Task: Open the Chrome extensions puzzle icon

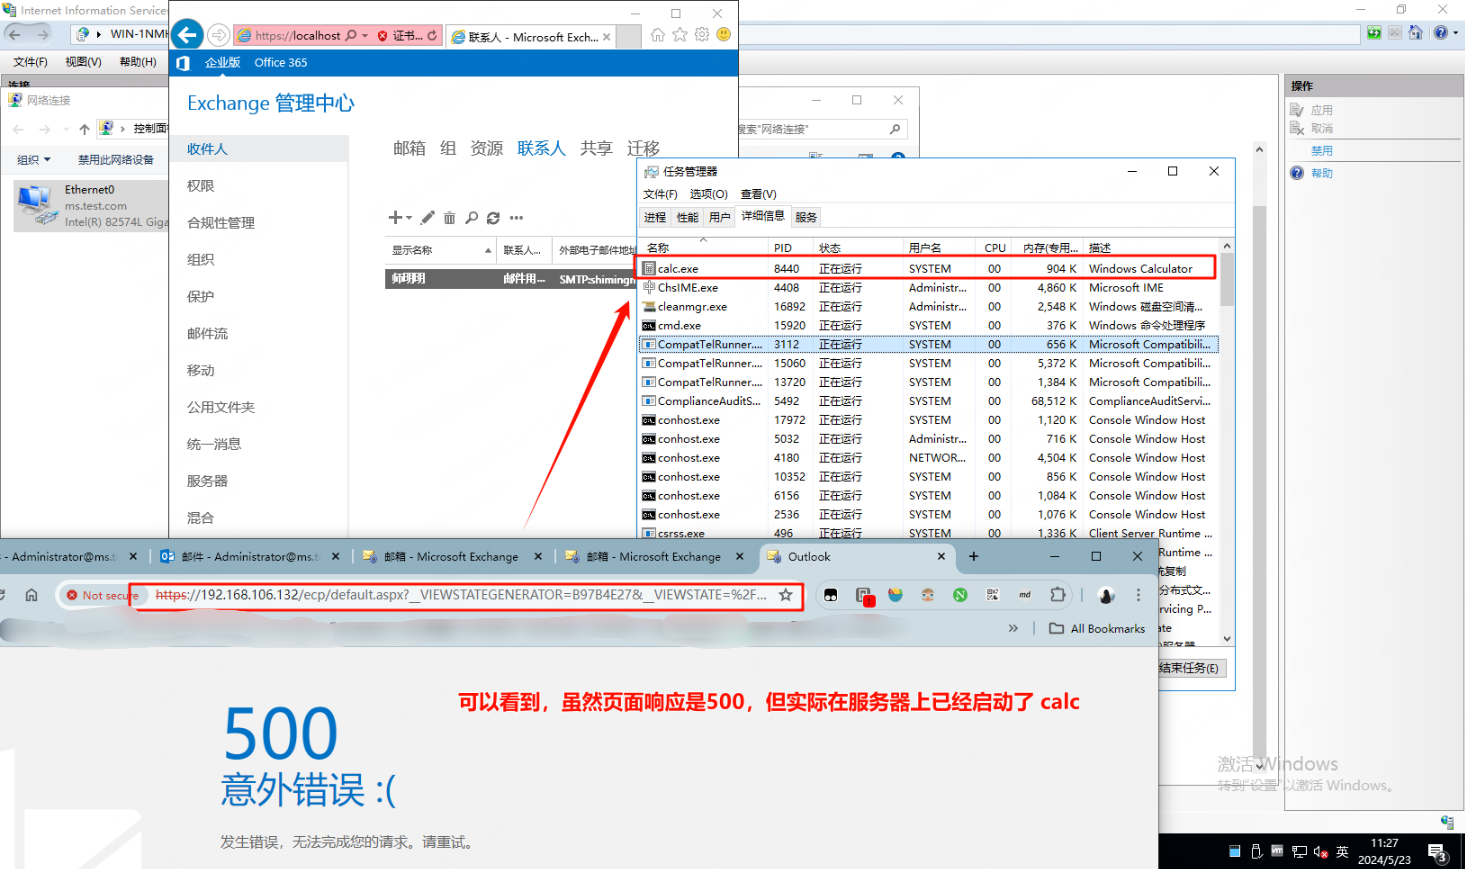Action: 1057,595
